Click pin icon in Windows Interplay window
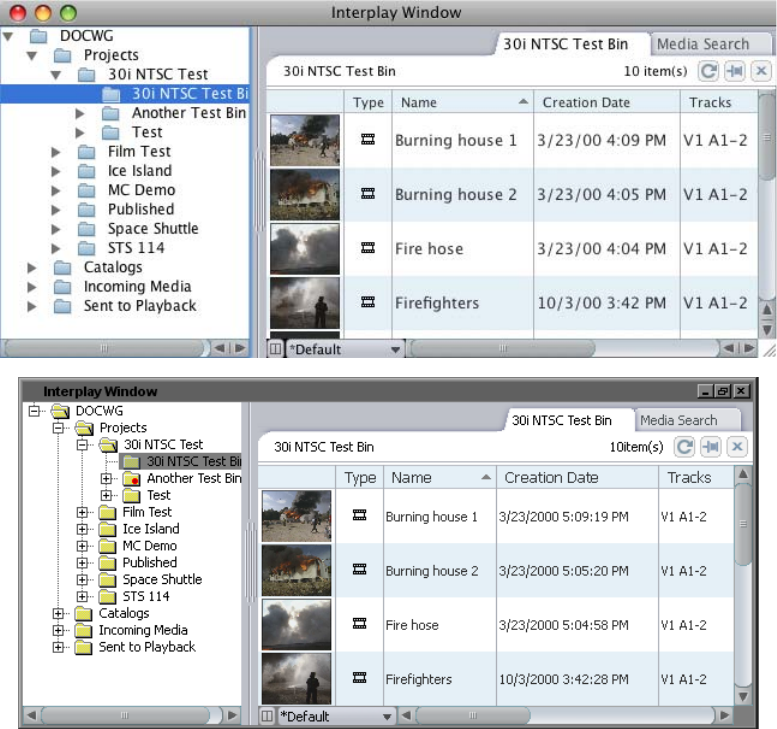This screenshot has width=777, height=729. 711,447
